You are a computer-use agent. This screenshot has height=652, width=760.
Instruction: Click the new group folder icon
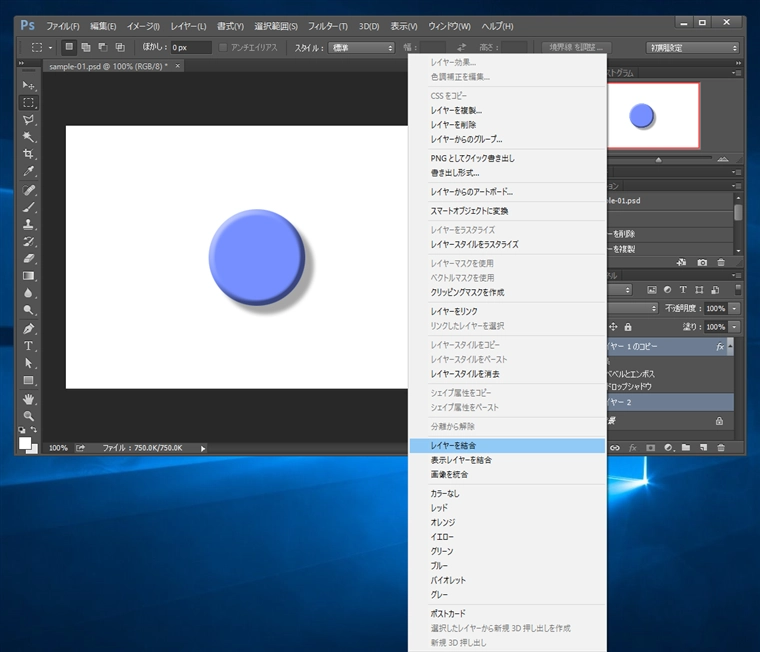(x=686, y=448)
